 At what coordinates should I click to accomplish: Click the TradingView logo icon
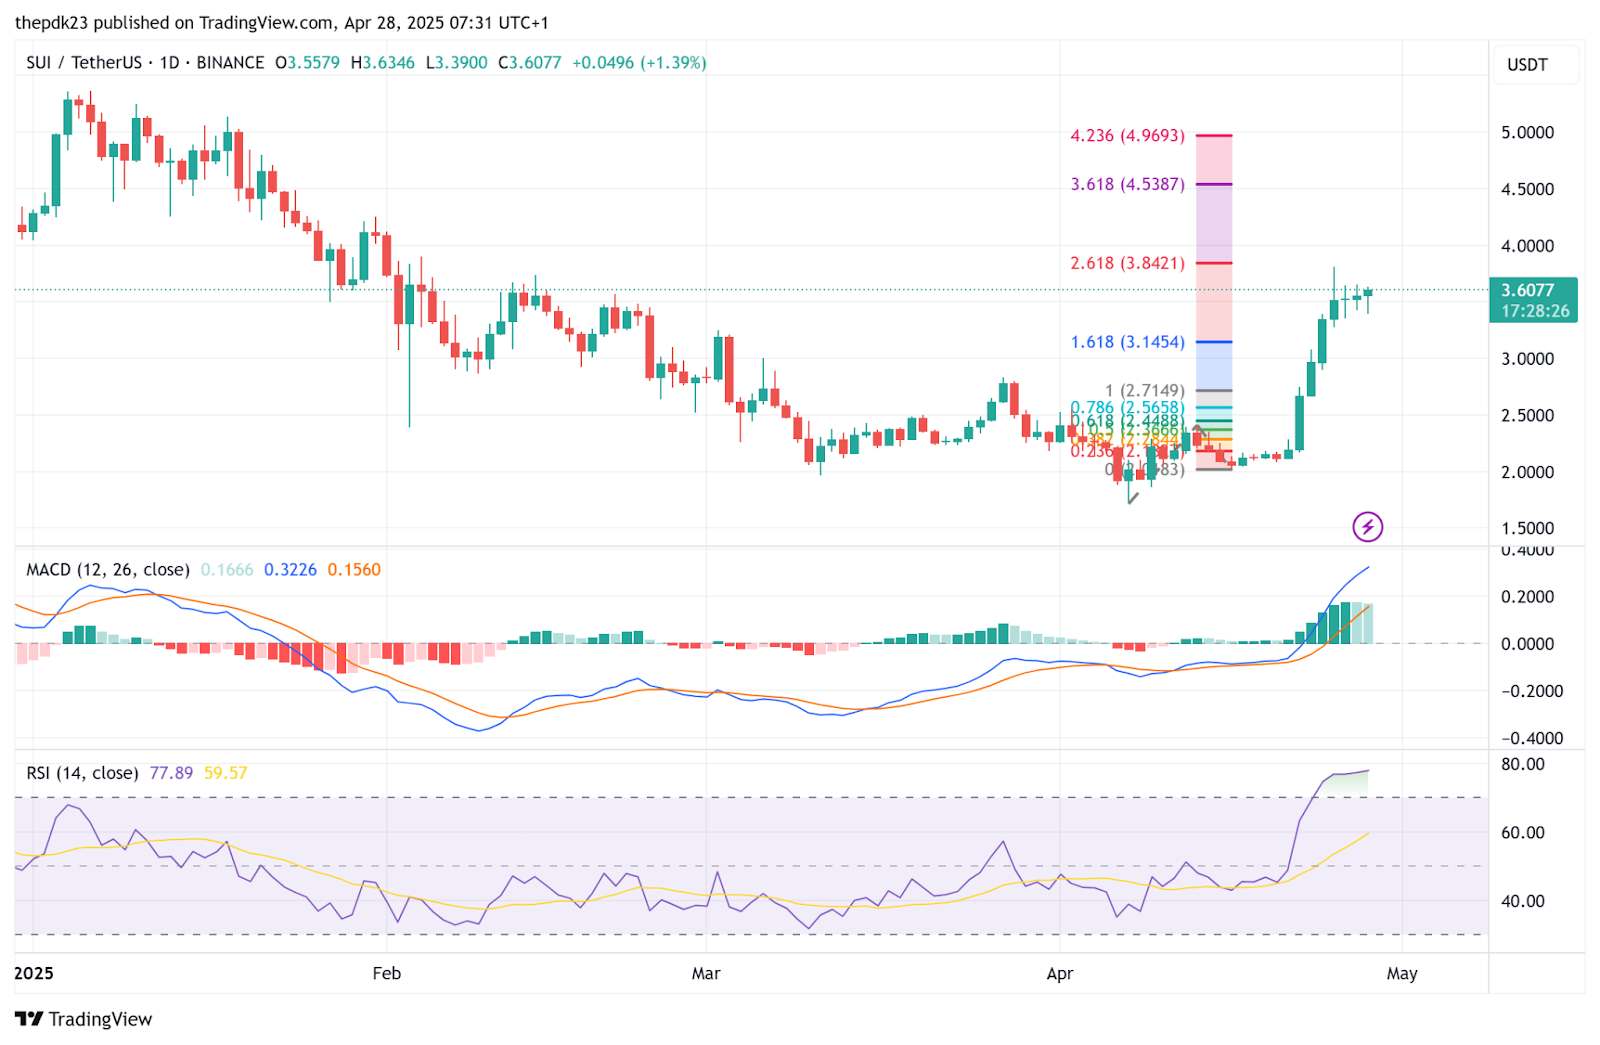(x=29, y=1019)
